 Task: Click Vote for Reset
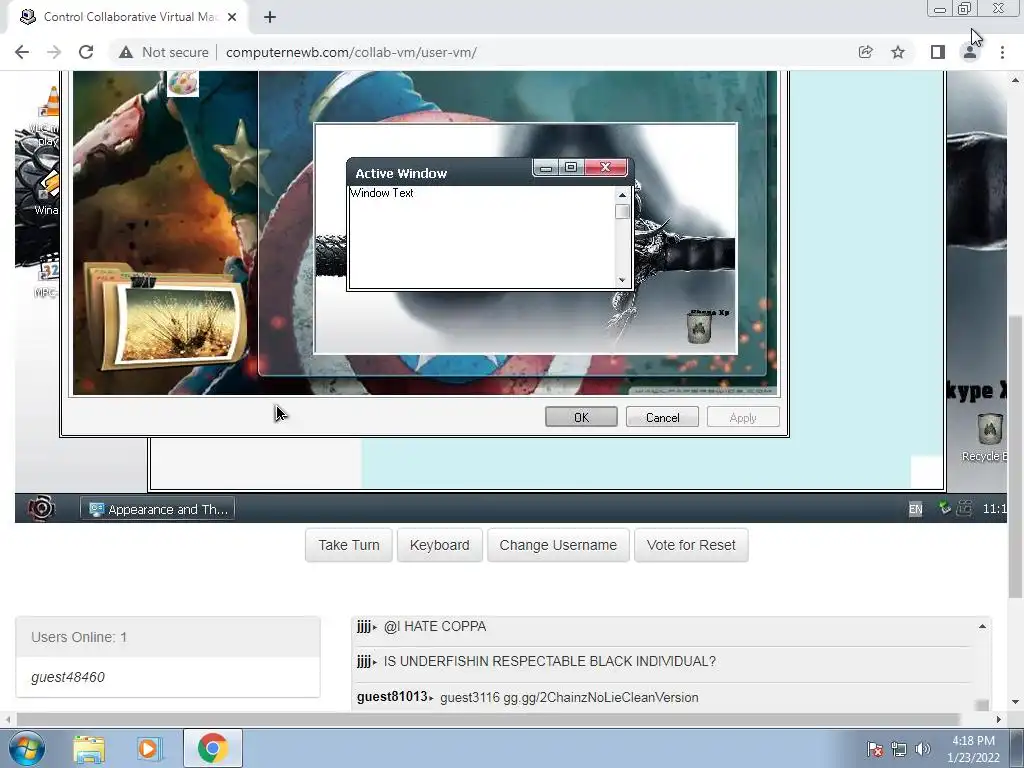click(x=691, y=545)
